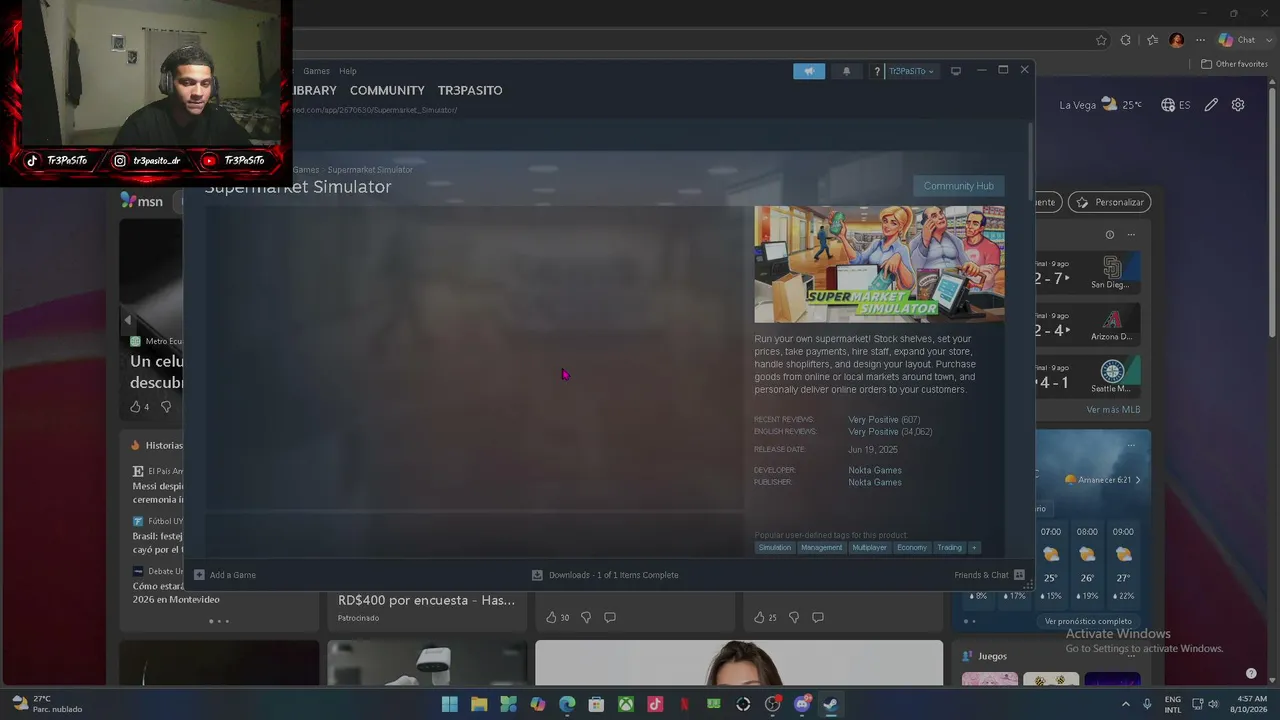Click the MSN edit pencil icon

pos(1211,105)
